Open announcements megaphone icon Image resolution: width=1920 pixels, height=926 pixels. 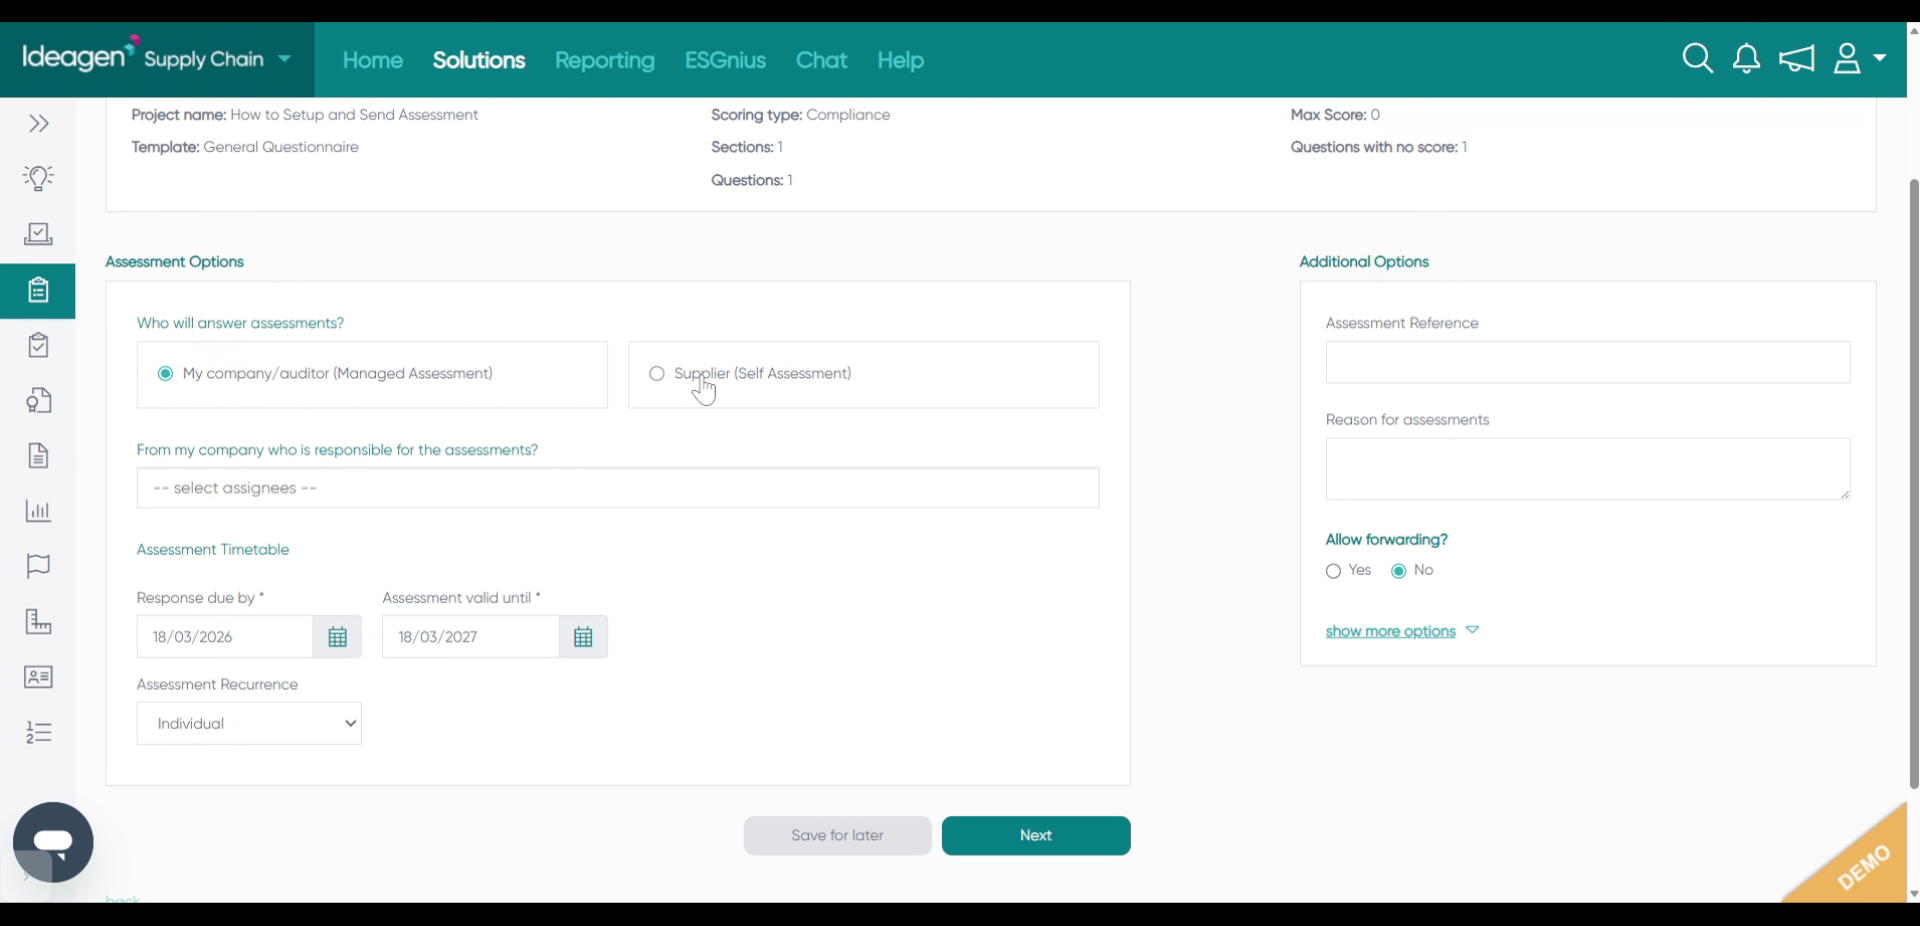1796,59
